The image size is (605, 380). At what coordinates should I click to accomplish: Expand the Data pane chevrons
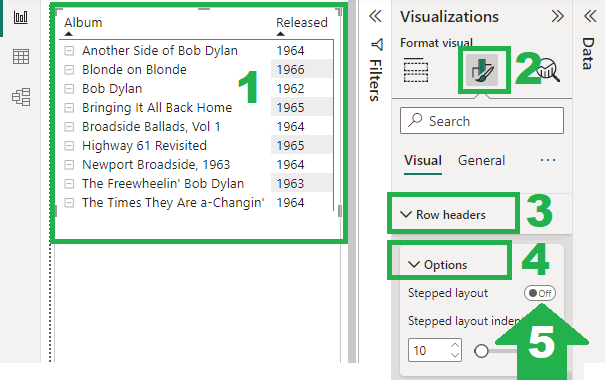[590, 16]
